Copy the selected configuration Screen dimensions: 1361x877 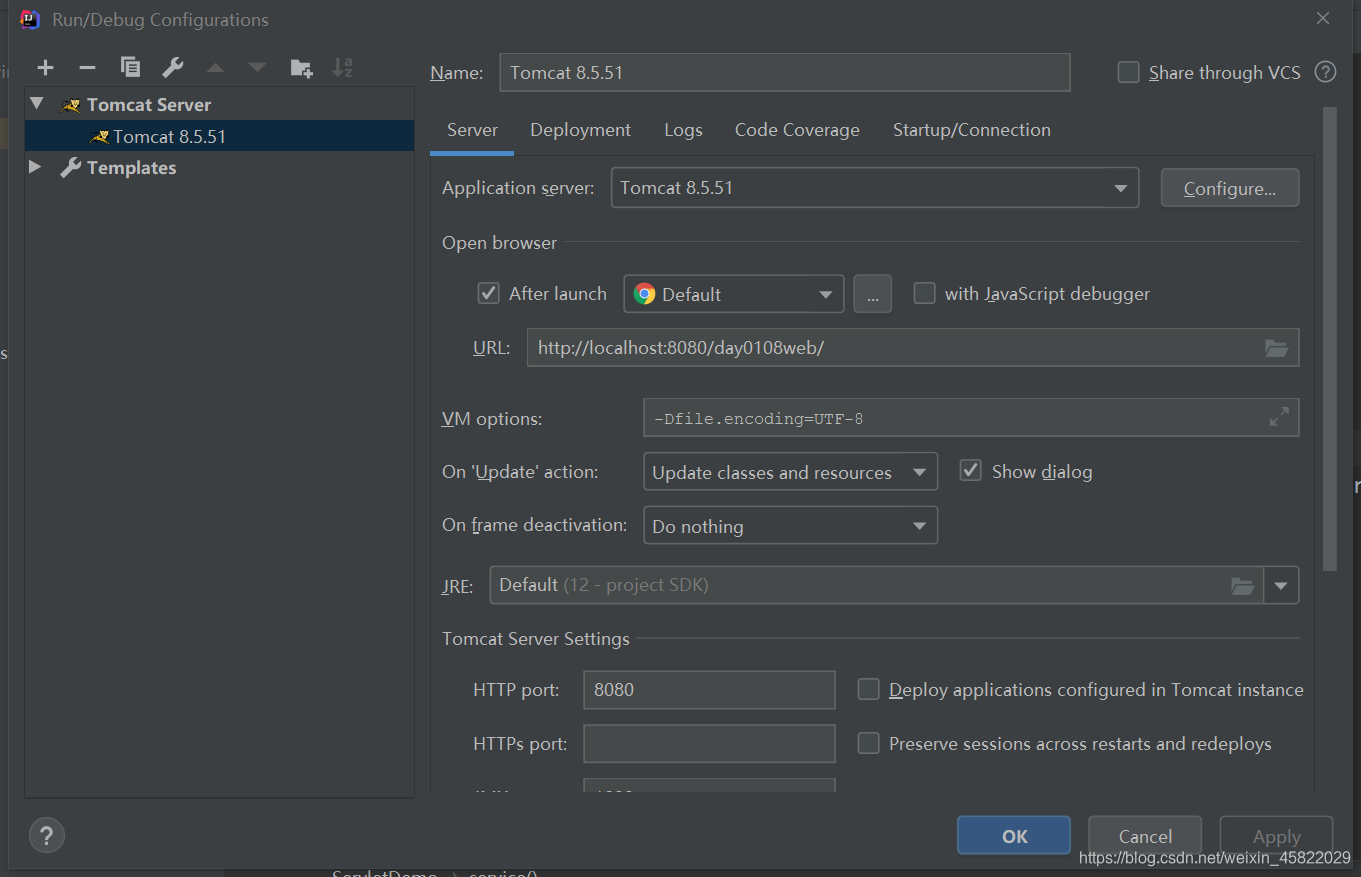tap(130, 68)
